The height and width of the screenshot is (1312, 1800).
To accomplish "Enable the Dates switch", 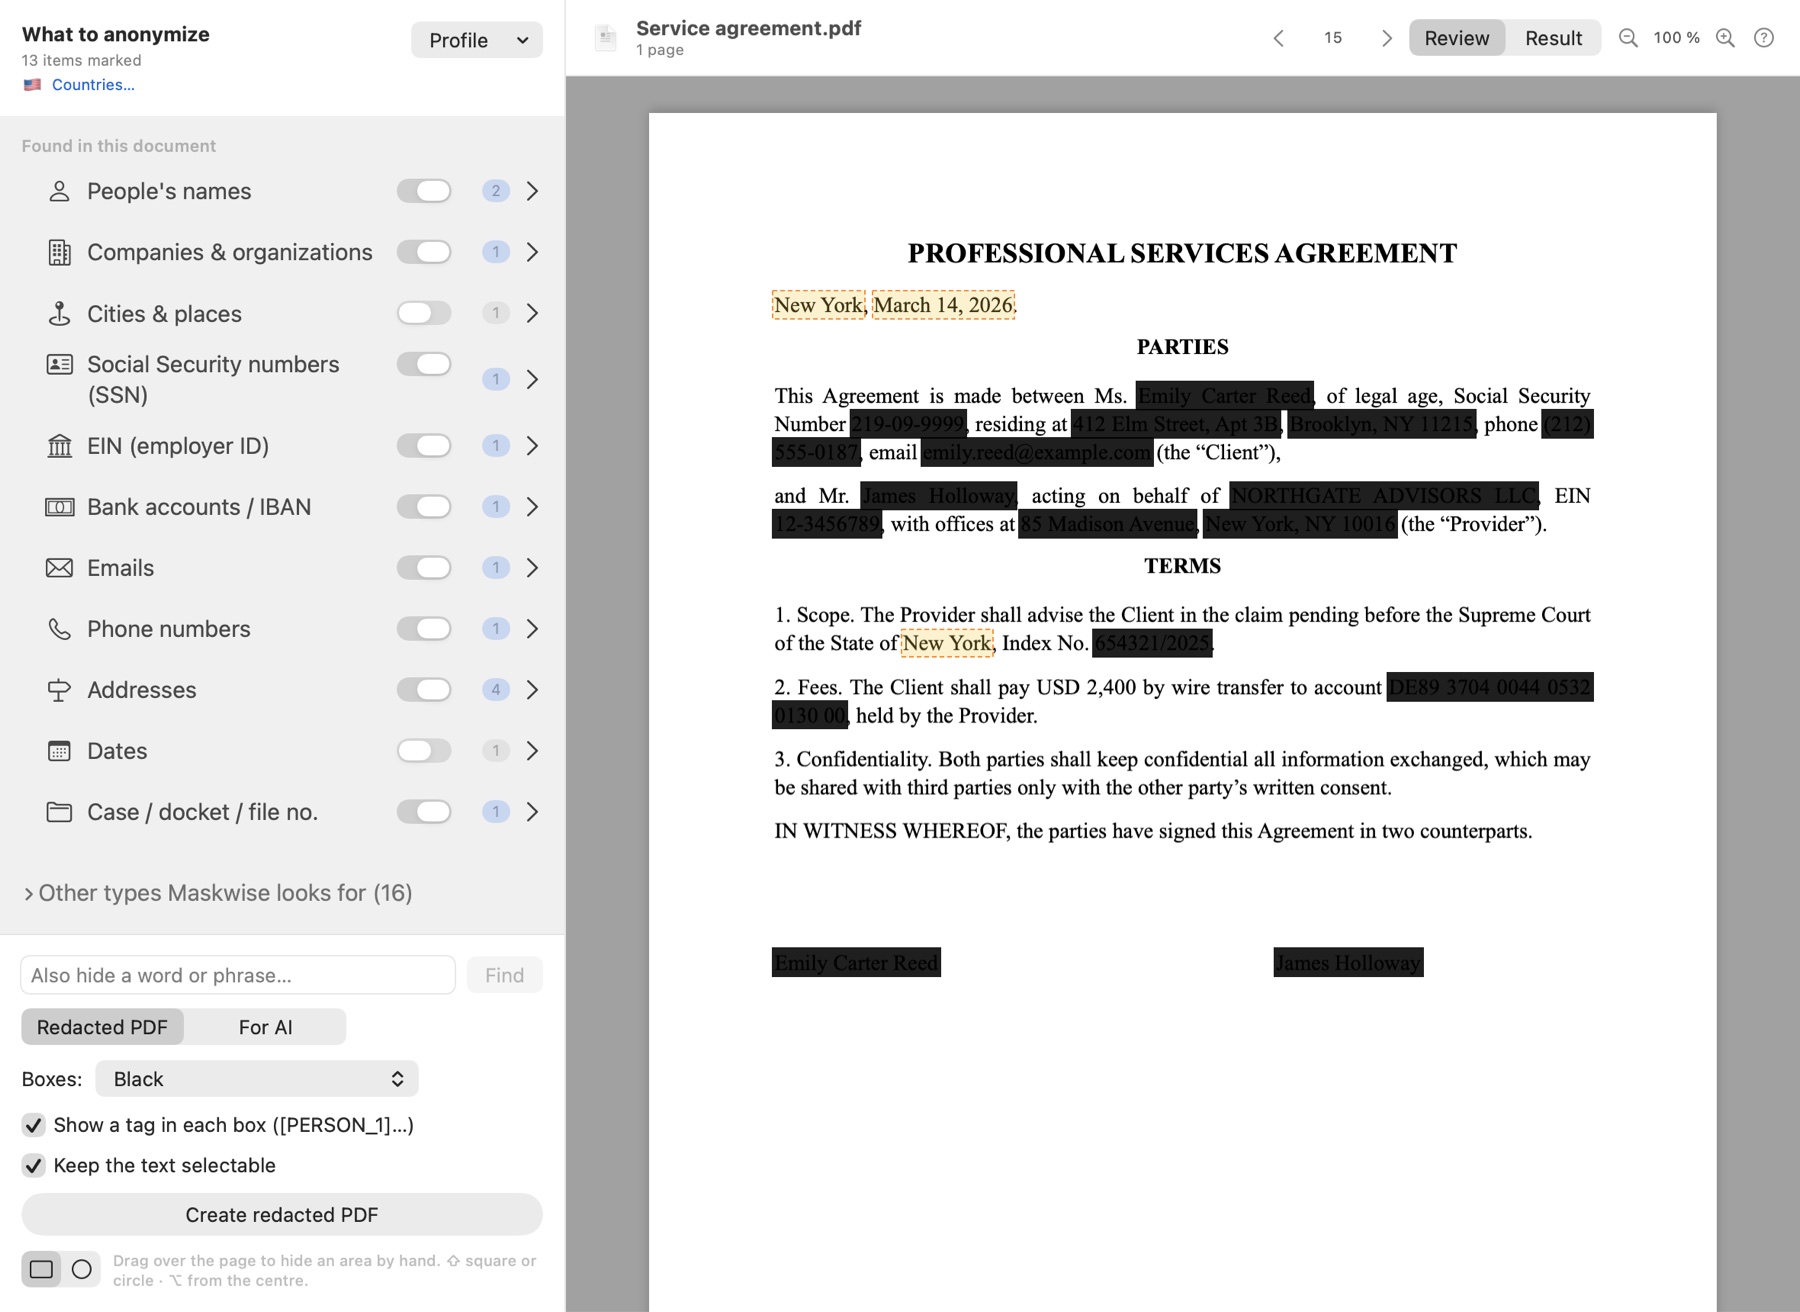I will click(424, 751).
